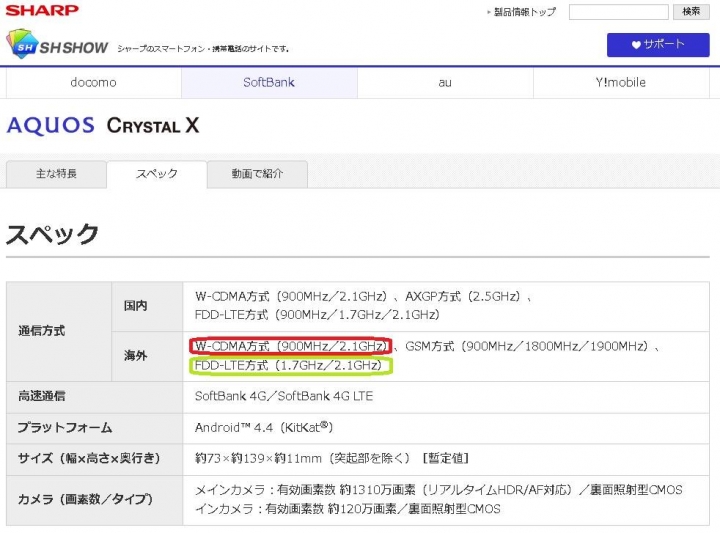Select the 通信方式 row header

pyautogui.click(x=59, y=331)
